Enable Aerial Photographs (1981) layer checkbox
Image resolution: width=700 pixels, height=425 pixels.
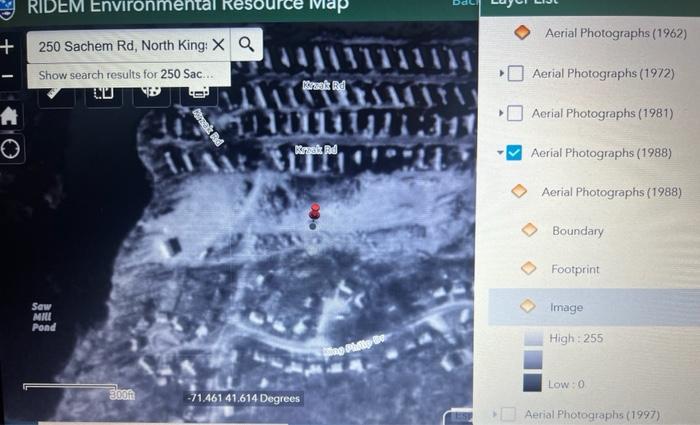point(515,113)
